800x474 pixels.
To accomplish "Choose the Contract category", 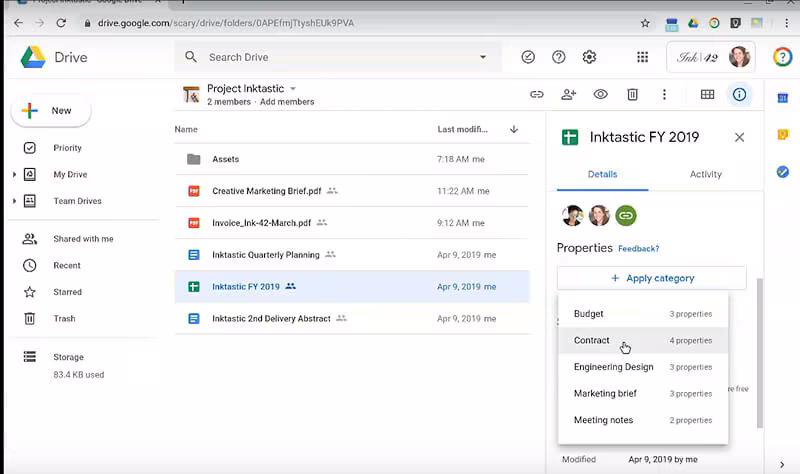I will coord(643,340).
